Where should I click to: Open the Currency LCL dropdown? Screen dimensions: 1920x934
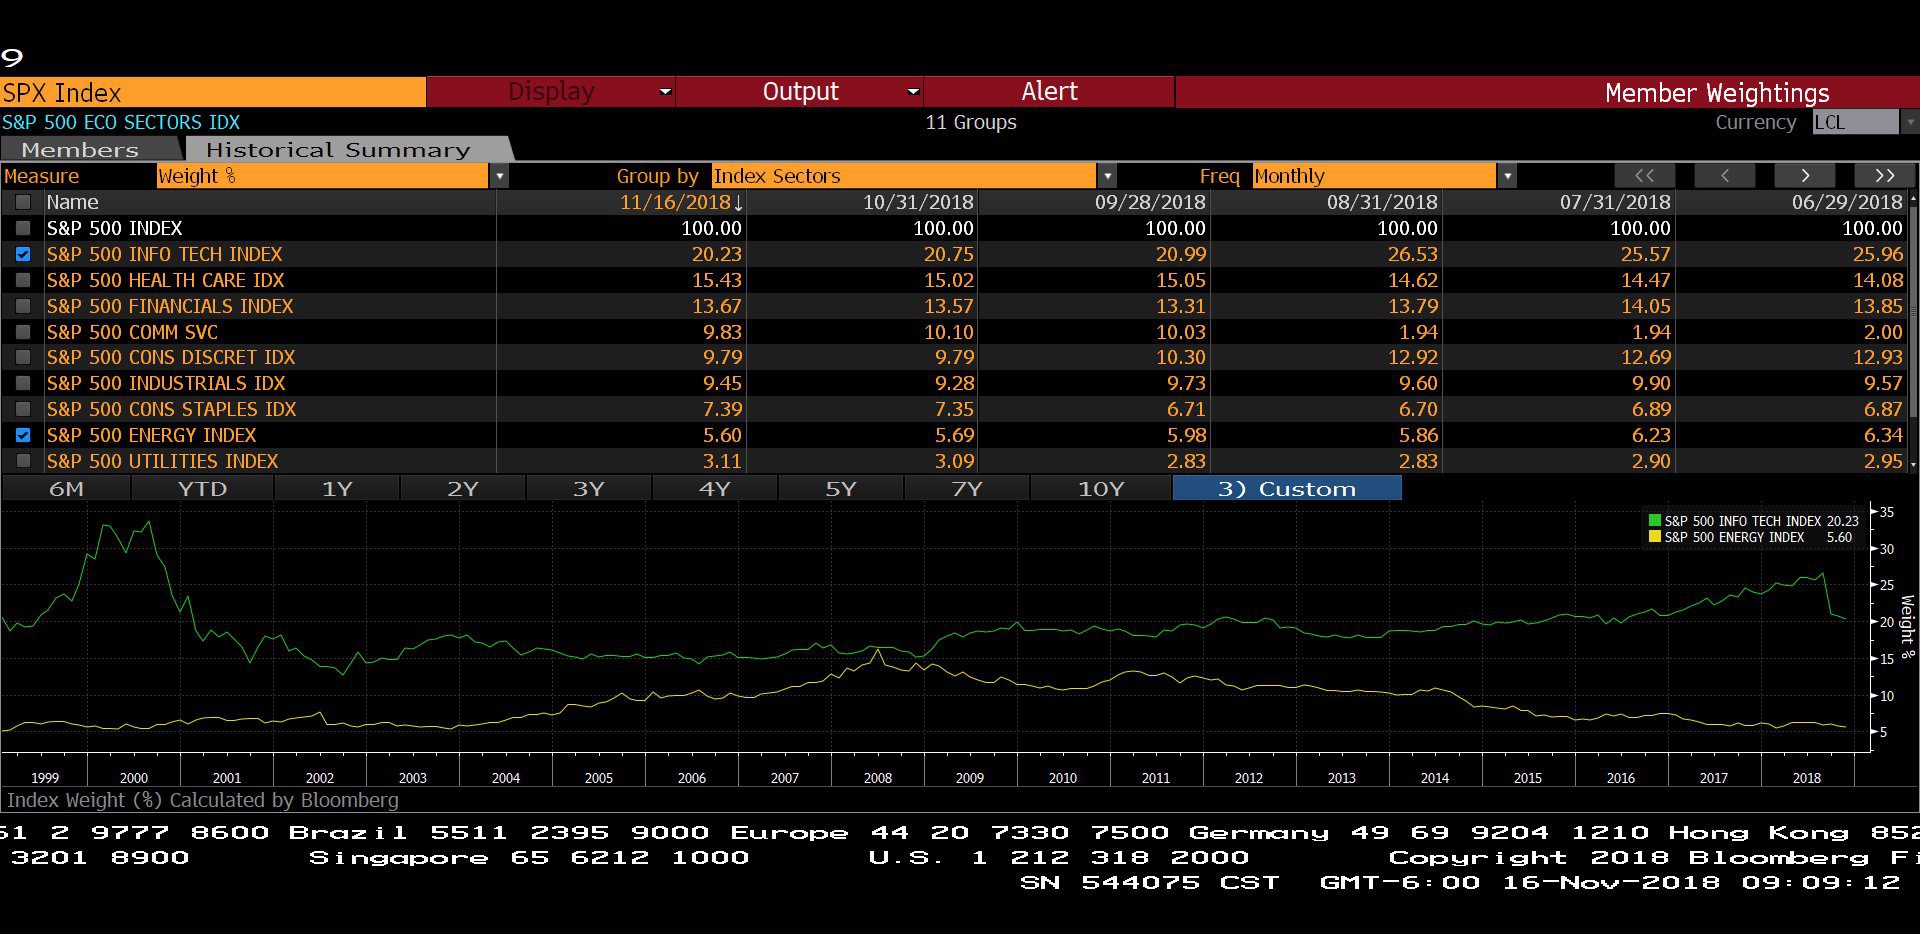pyautogui.click(x=1910, y=122)
